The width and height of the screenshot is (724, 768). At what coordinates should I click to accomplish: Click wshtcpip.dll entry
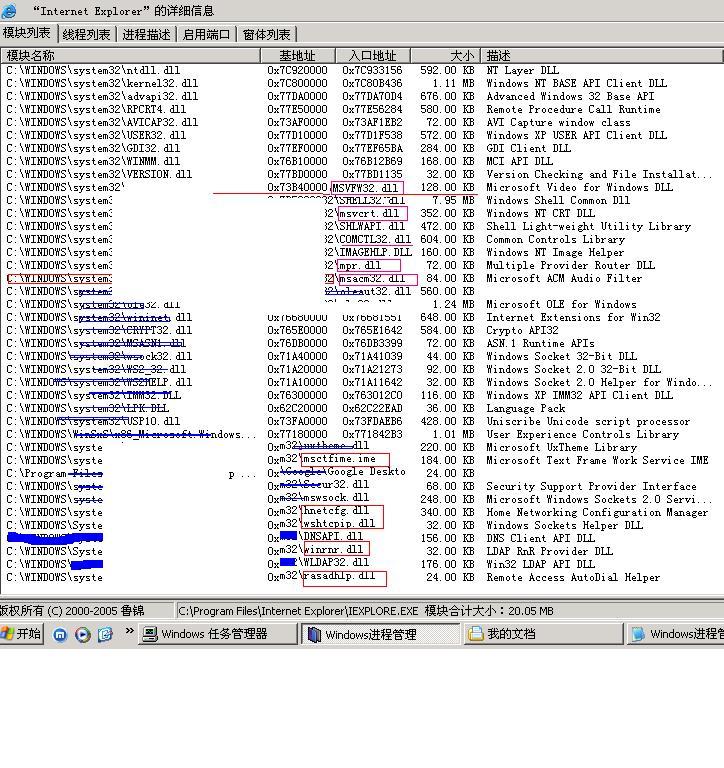(x=339, y=524)
